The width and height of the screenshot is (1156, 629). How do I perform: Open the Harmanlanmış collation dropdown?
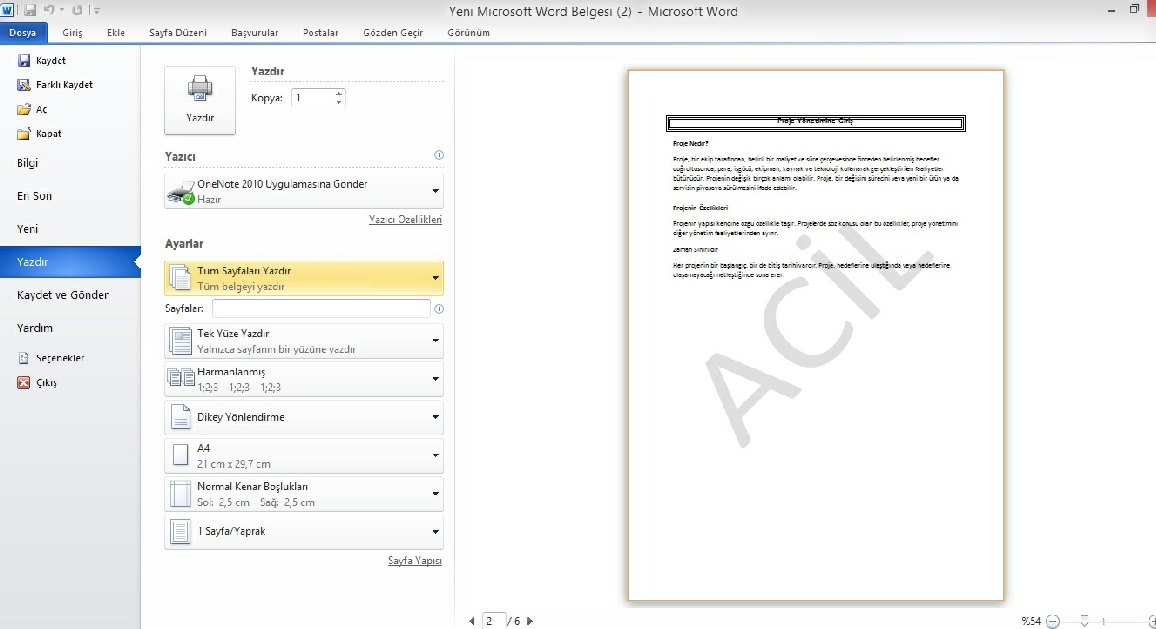point(304,379)
